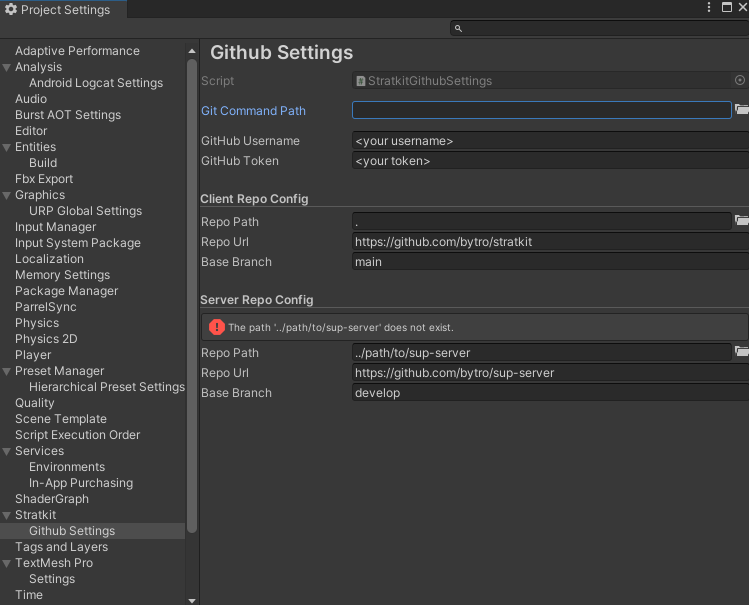749x605 pixels.
Task: Select Github Settings under Stratkit
Action: [72, 531]
